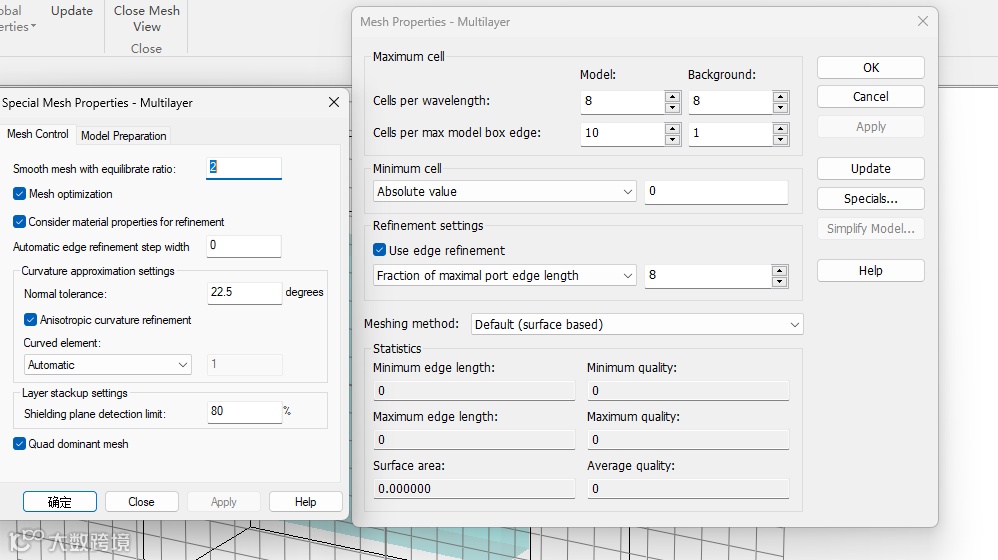
Task: Switch to the Model Preparation tab
Action: (124, 136)
